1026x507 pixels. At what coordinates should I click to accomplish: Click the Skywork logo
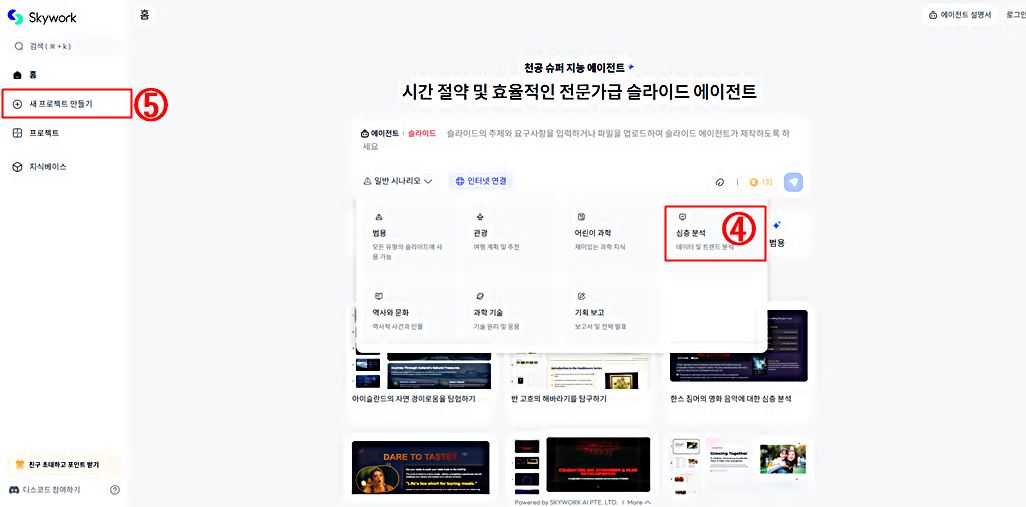[x=43, y=18]
